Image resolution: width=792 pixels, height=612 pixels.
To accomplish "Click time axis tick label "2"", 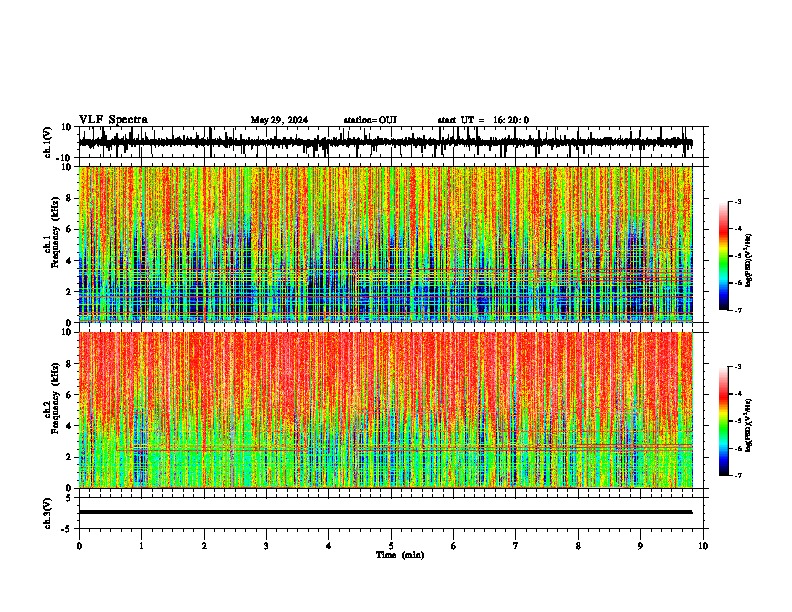I will [x=204, y=546].
